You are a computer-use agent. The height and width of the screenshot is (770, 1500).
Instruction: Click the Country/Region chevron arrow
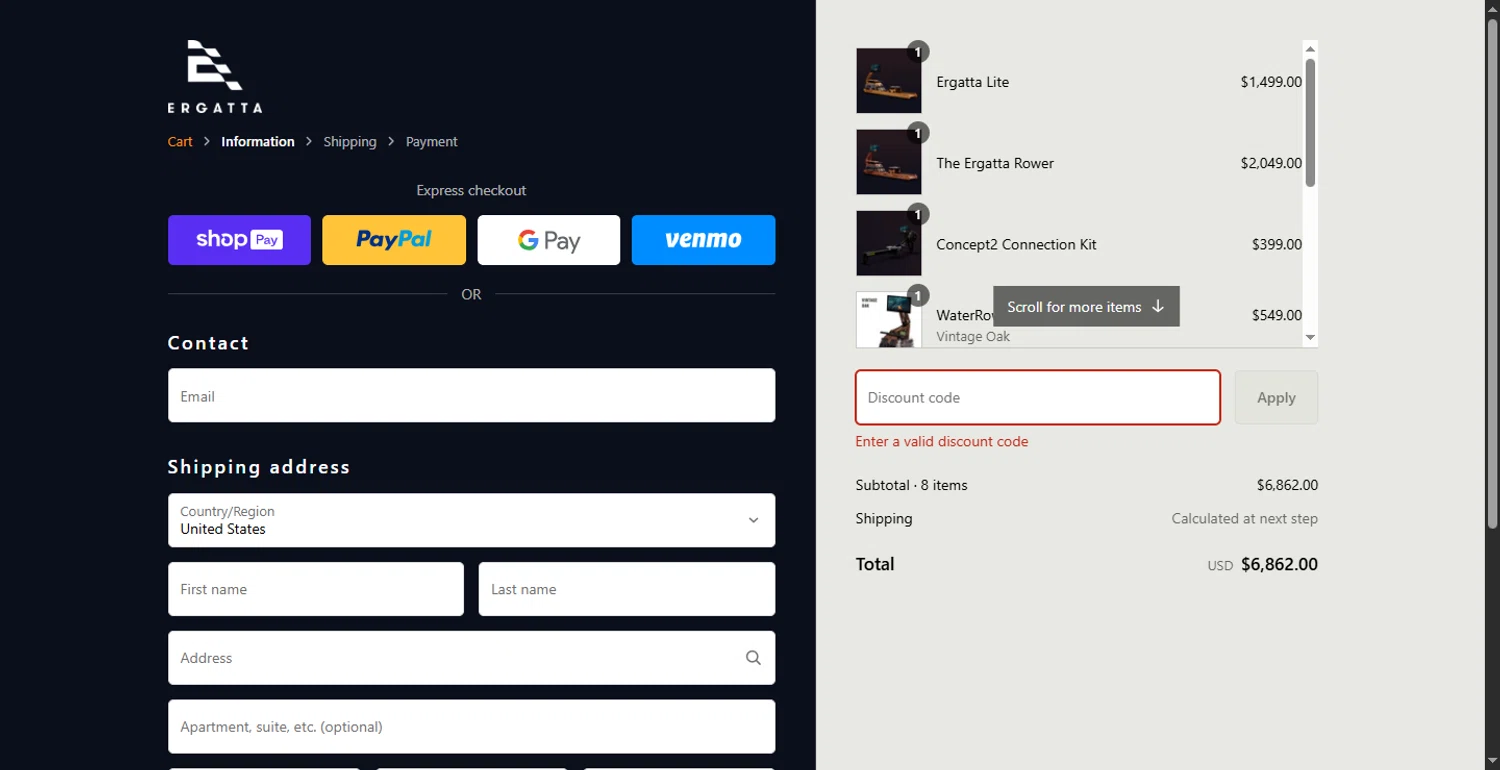(x=753, y=520)
